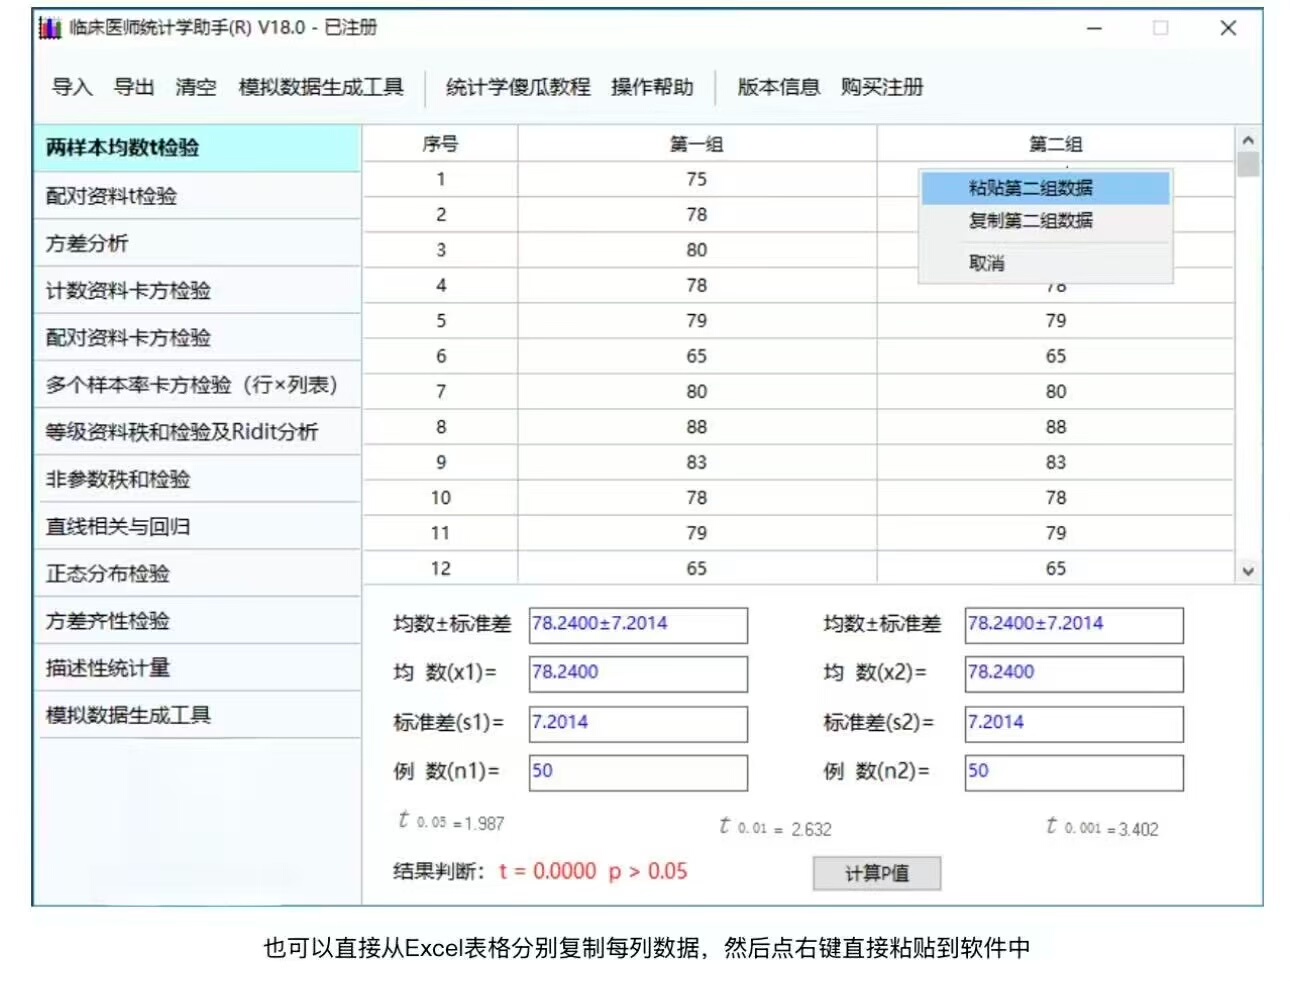The height and width of the screenshot is (981, 1290).
Task: Close the 临床医师统计学助手 window
Action: click(x=1228, y=28)
